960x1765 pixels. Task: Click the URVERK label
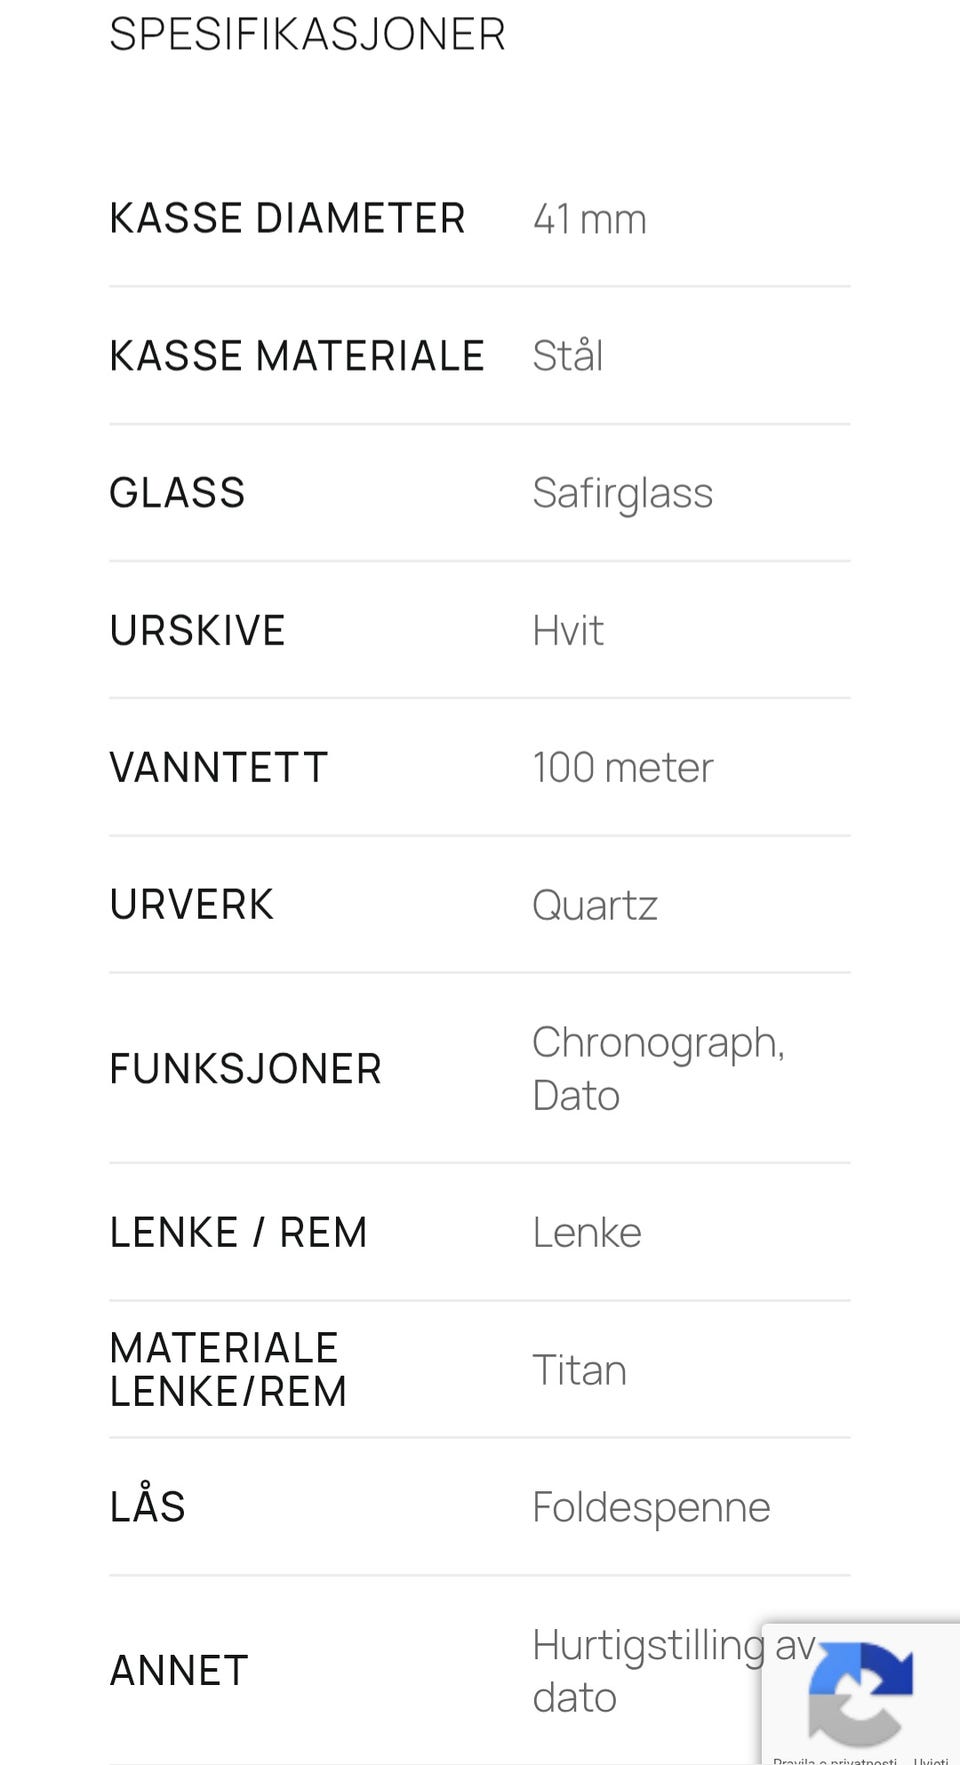(191, 905)
